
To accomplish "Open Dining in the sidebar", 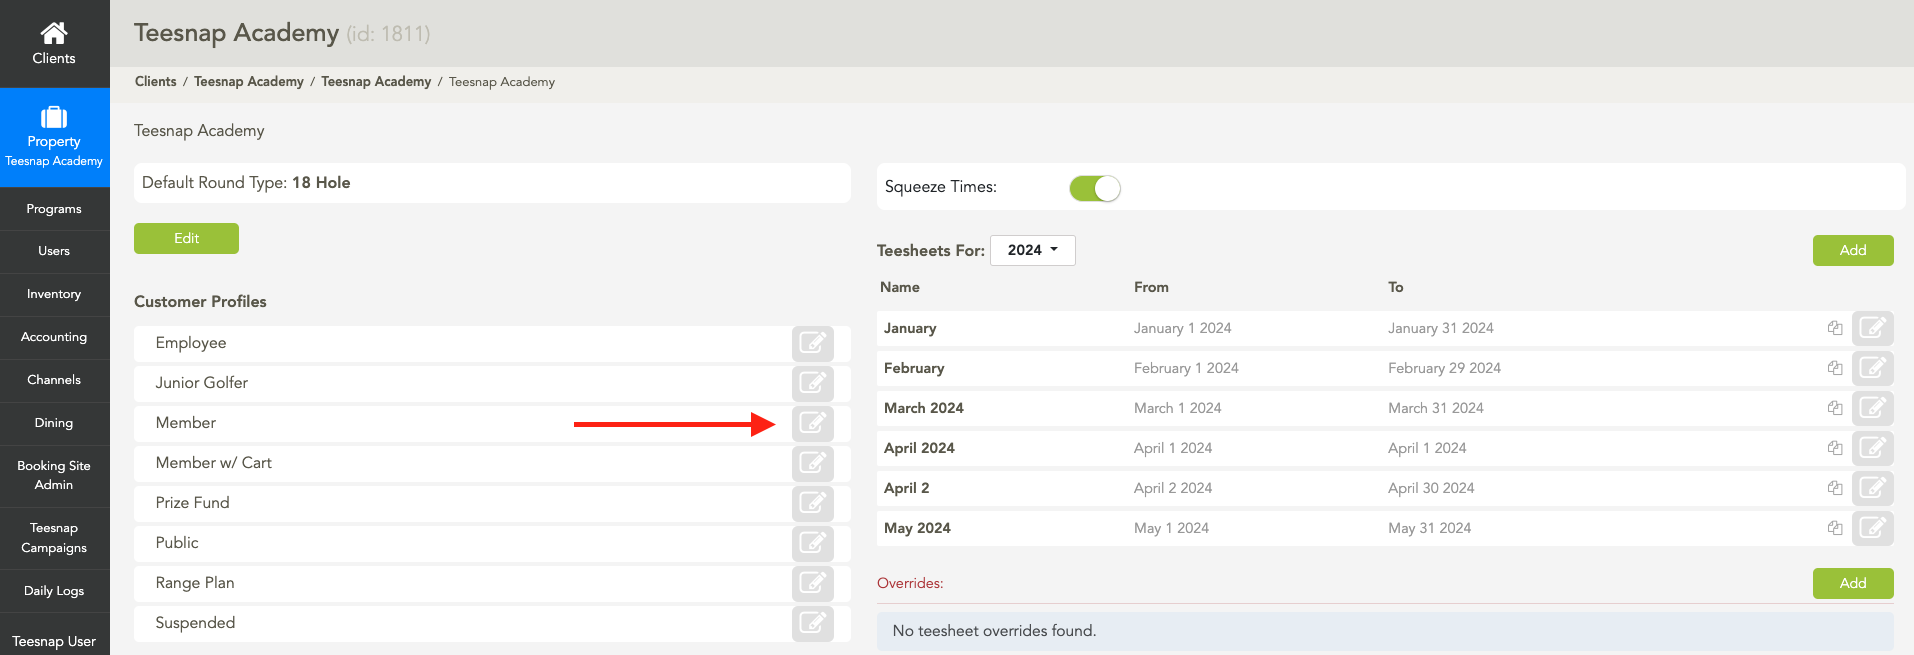I will click(54, 423).
